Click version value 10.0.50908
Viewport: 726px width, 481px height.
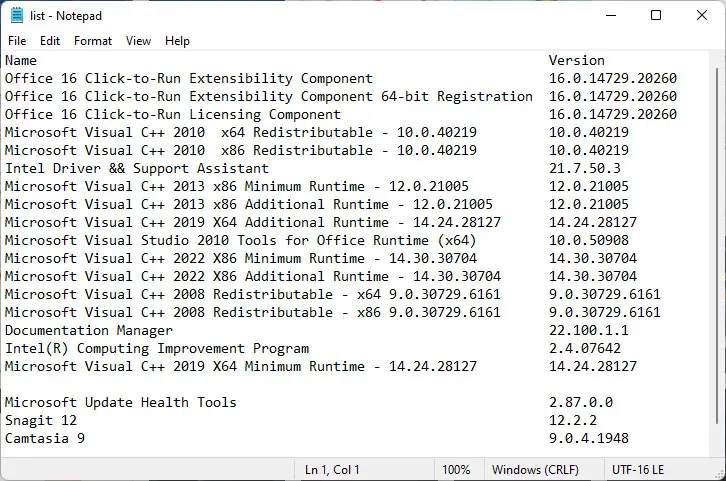pos(589,241)
